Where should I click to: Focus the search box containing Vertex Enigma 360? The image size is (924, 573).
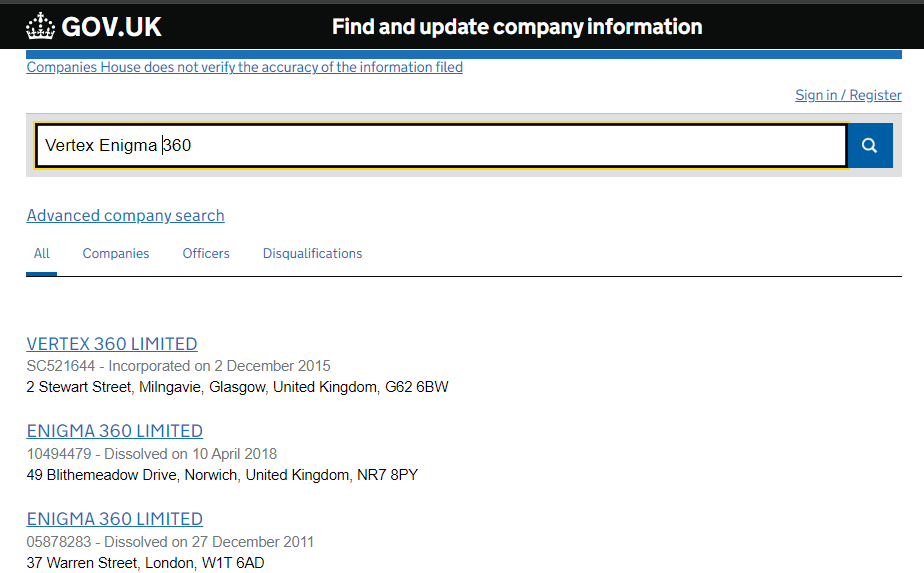[x=440, y=146]
